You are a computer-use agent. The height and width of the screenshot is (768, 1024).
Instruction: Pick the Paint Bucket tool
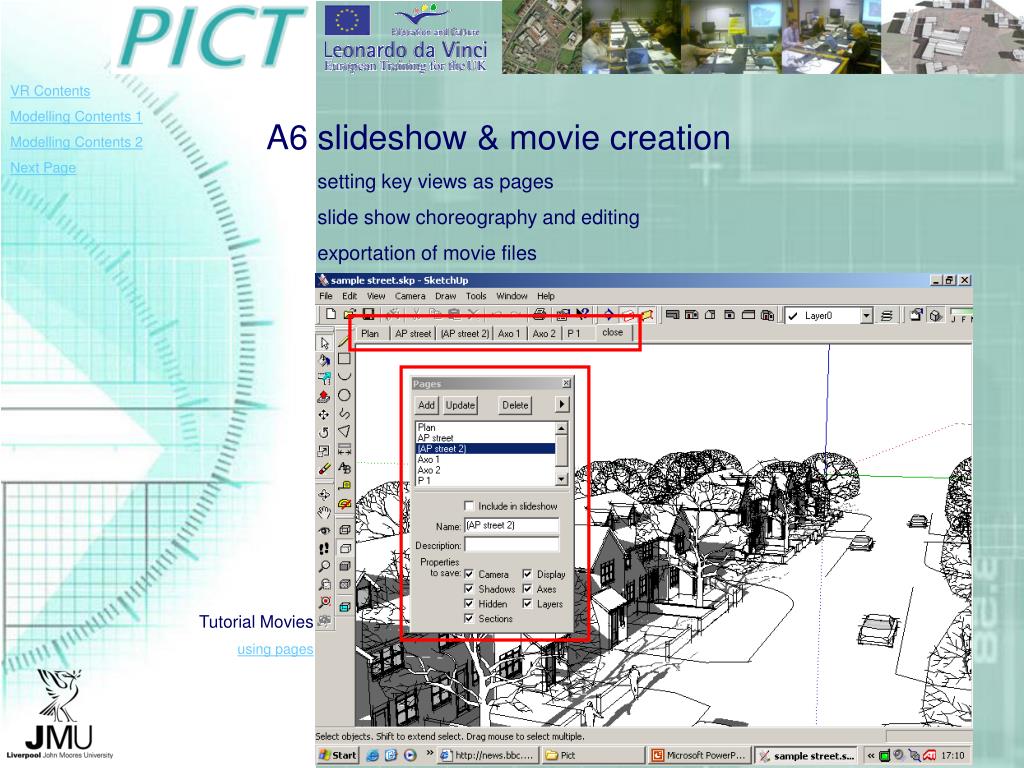325,360
